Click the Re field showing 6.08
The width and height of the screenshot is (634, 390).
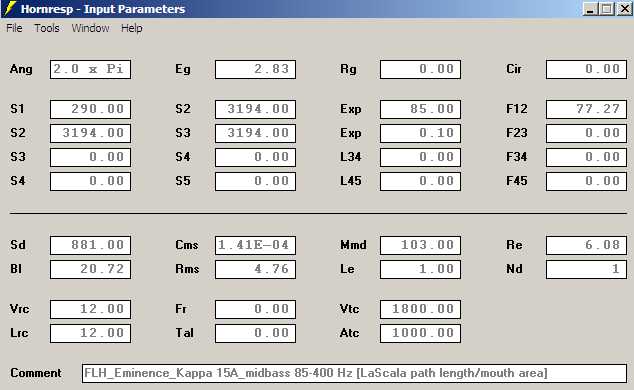pos(586,245)
